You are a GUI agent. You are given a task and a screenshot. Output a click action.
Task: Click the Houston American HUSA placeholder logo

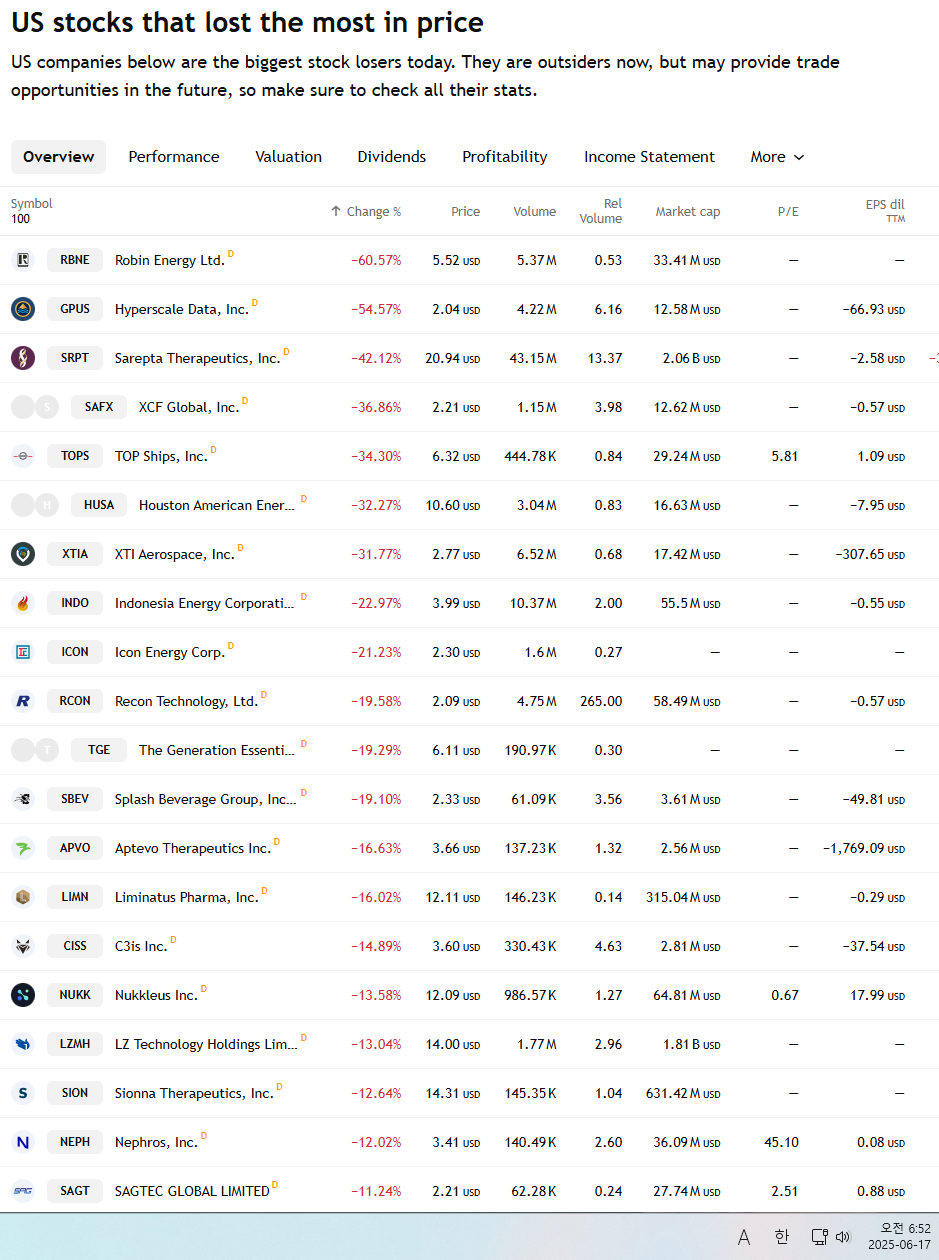click(x=35, y=505)
